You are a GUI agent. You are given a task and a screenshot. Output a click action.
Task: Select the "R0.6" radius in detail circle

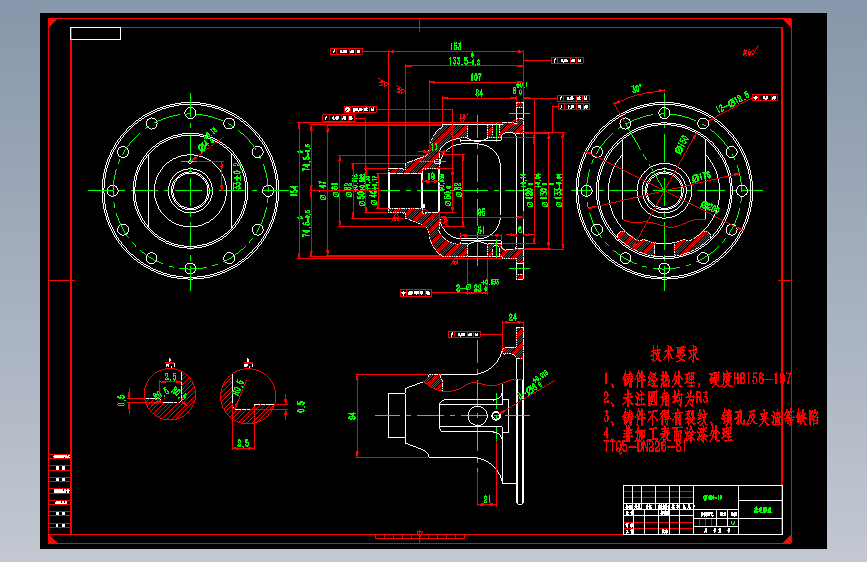(238, 387)
